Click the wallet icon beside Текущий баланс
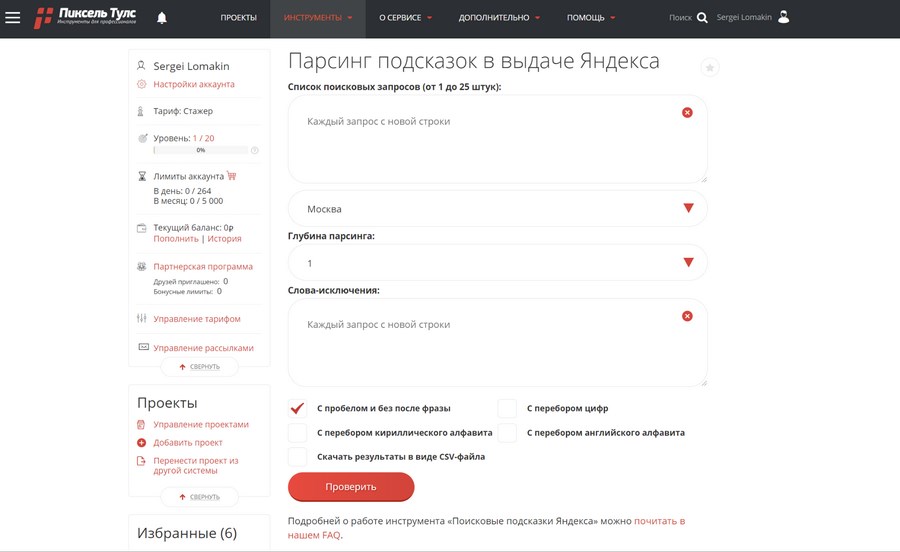This screenshot has width=900, height=552. [141, 228]
